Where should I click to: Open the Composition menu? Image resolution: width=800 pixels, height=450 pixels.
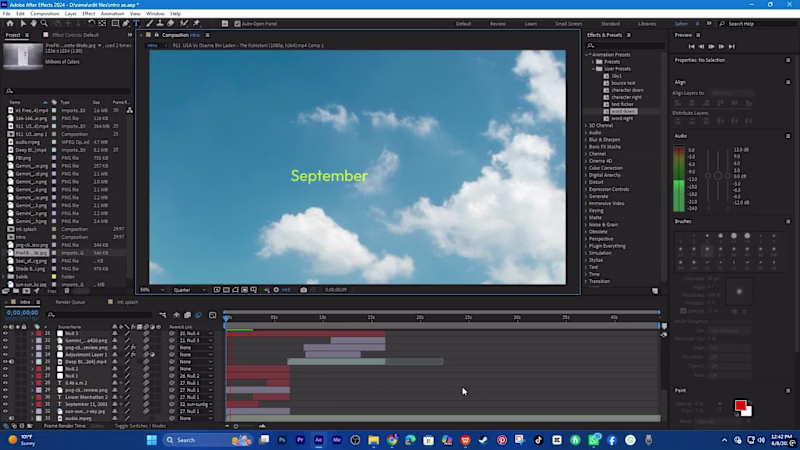(44, 14)
